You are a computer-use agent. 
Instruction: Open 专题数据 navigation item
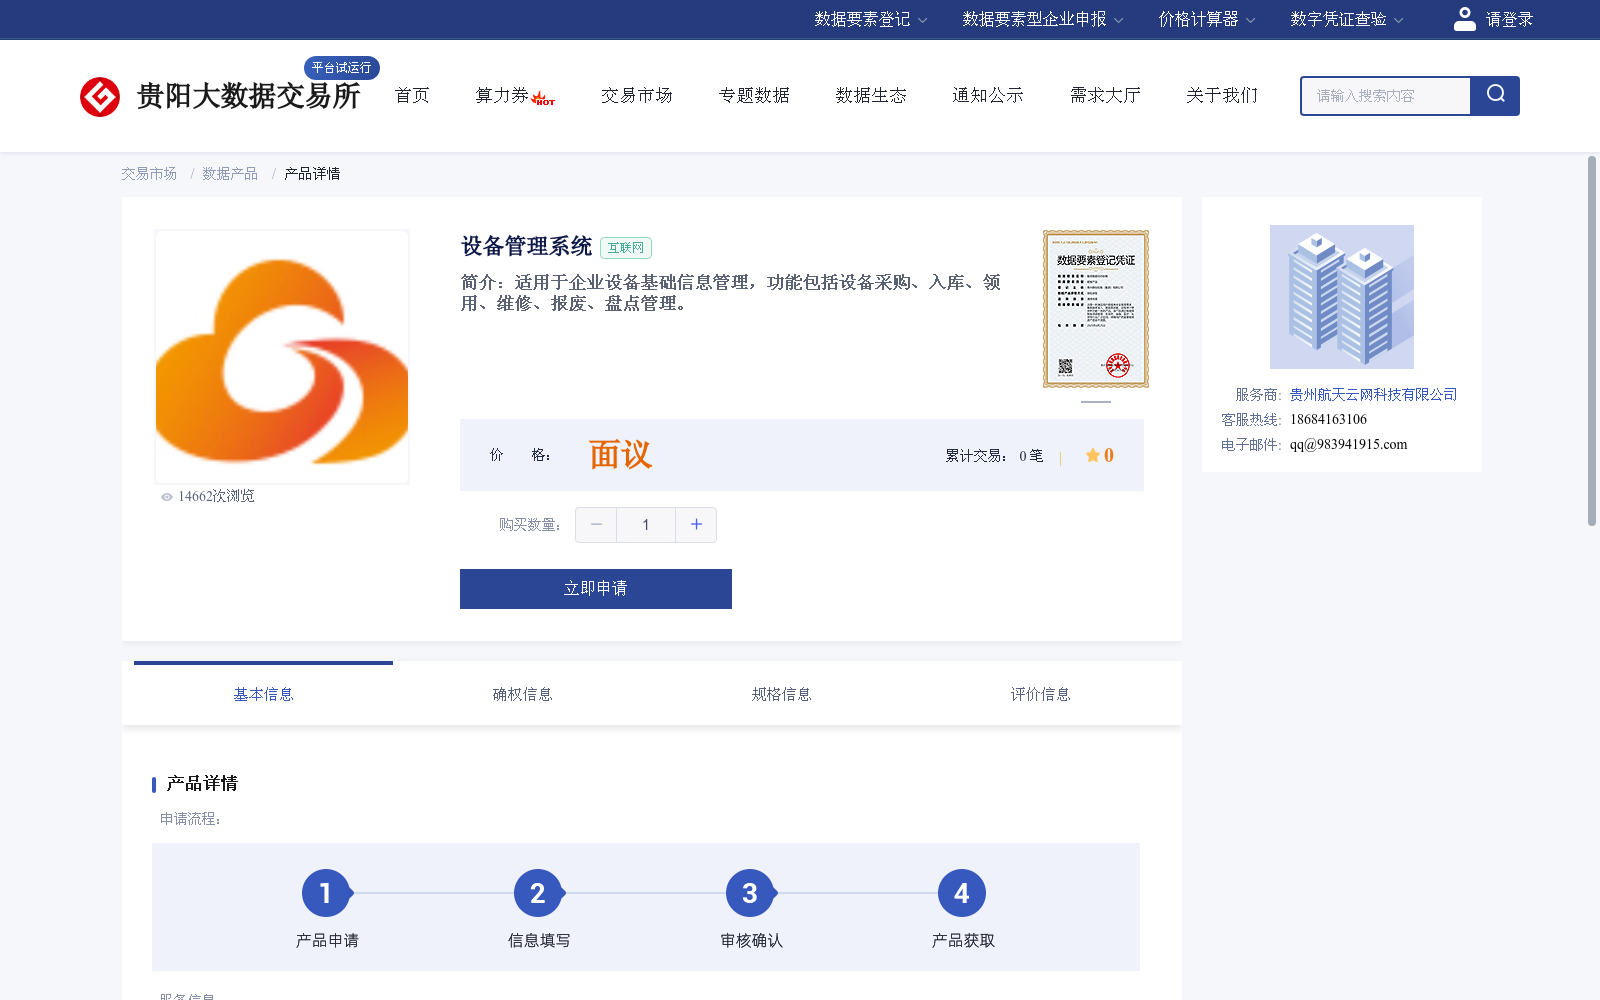754,95
